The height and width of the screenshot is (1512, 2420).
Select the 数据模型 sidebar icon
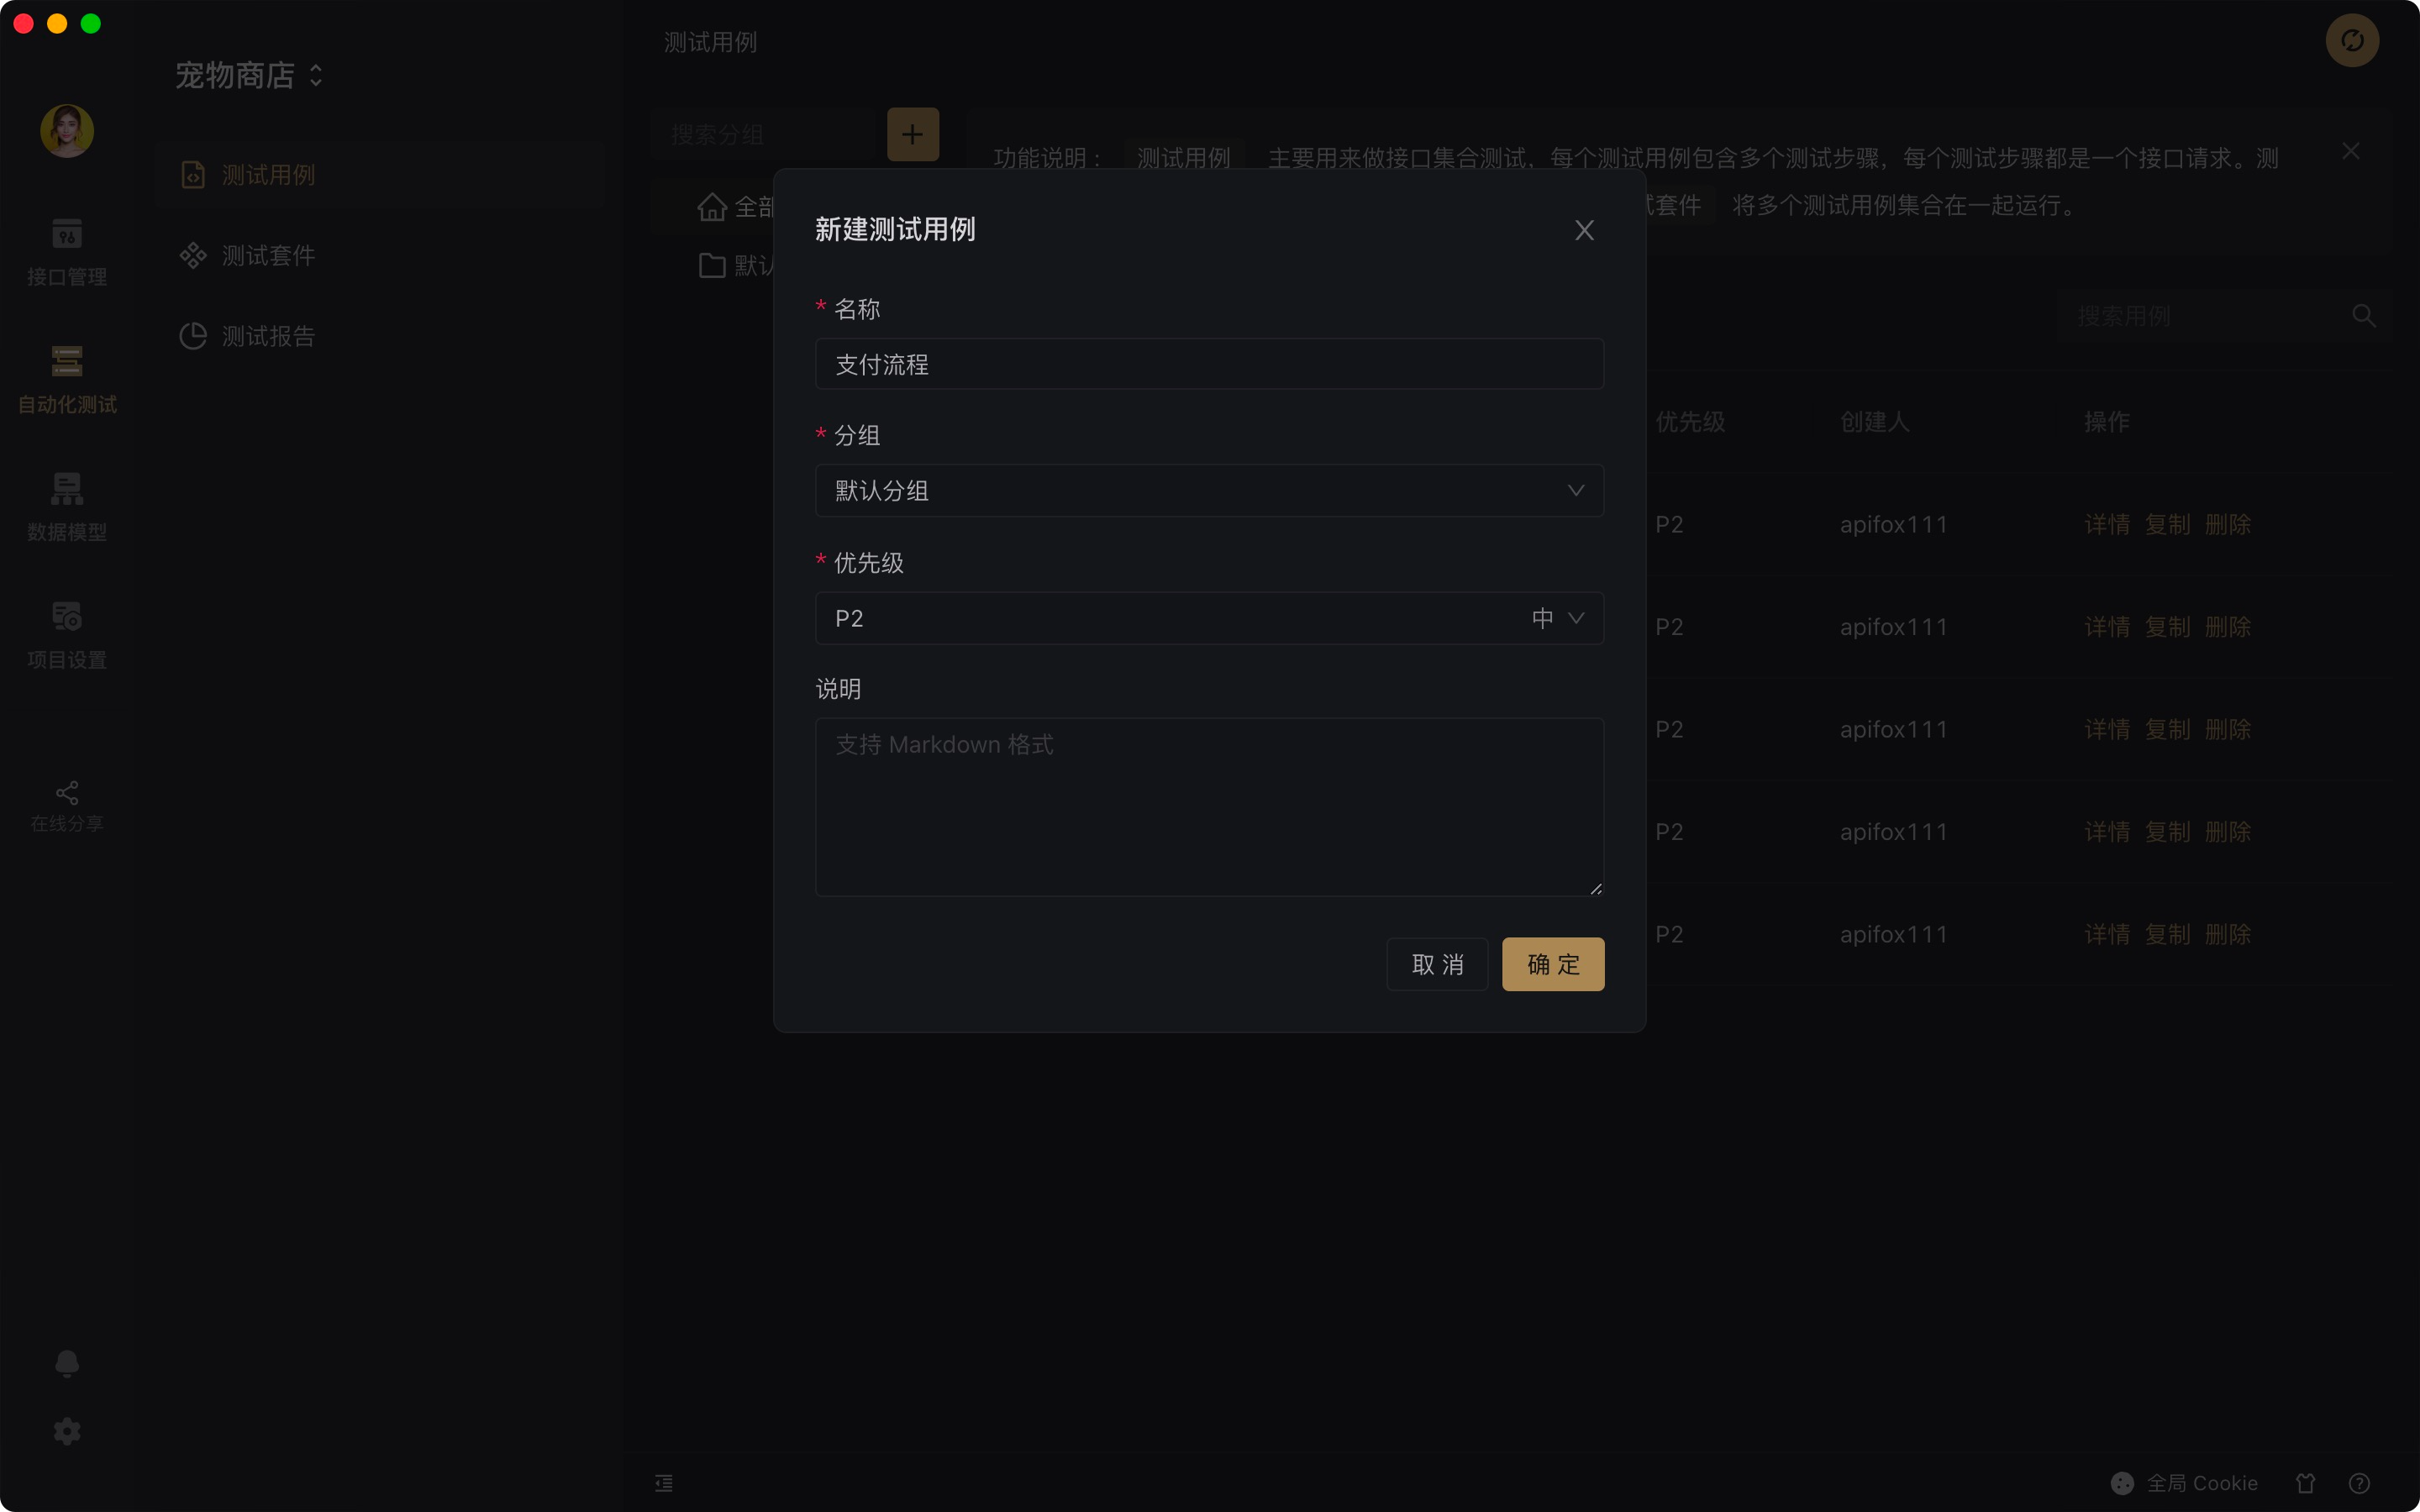[67, 507]
